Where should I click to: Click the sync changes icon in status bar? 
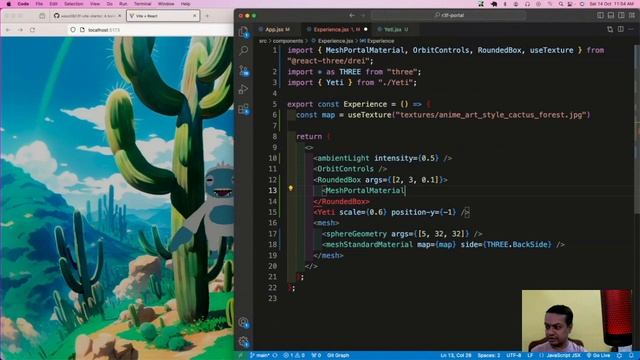click(275, 356)
